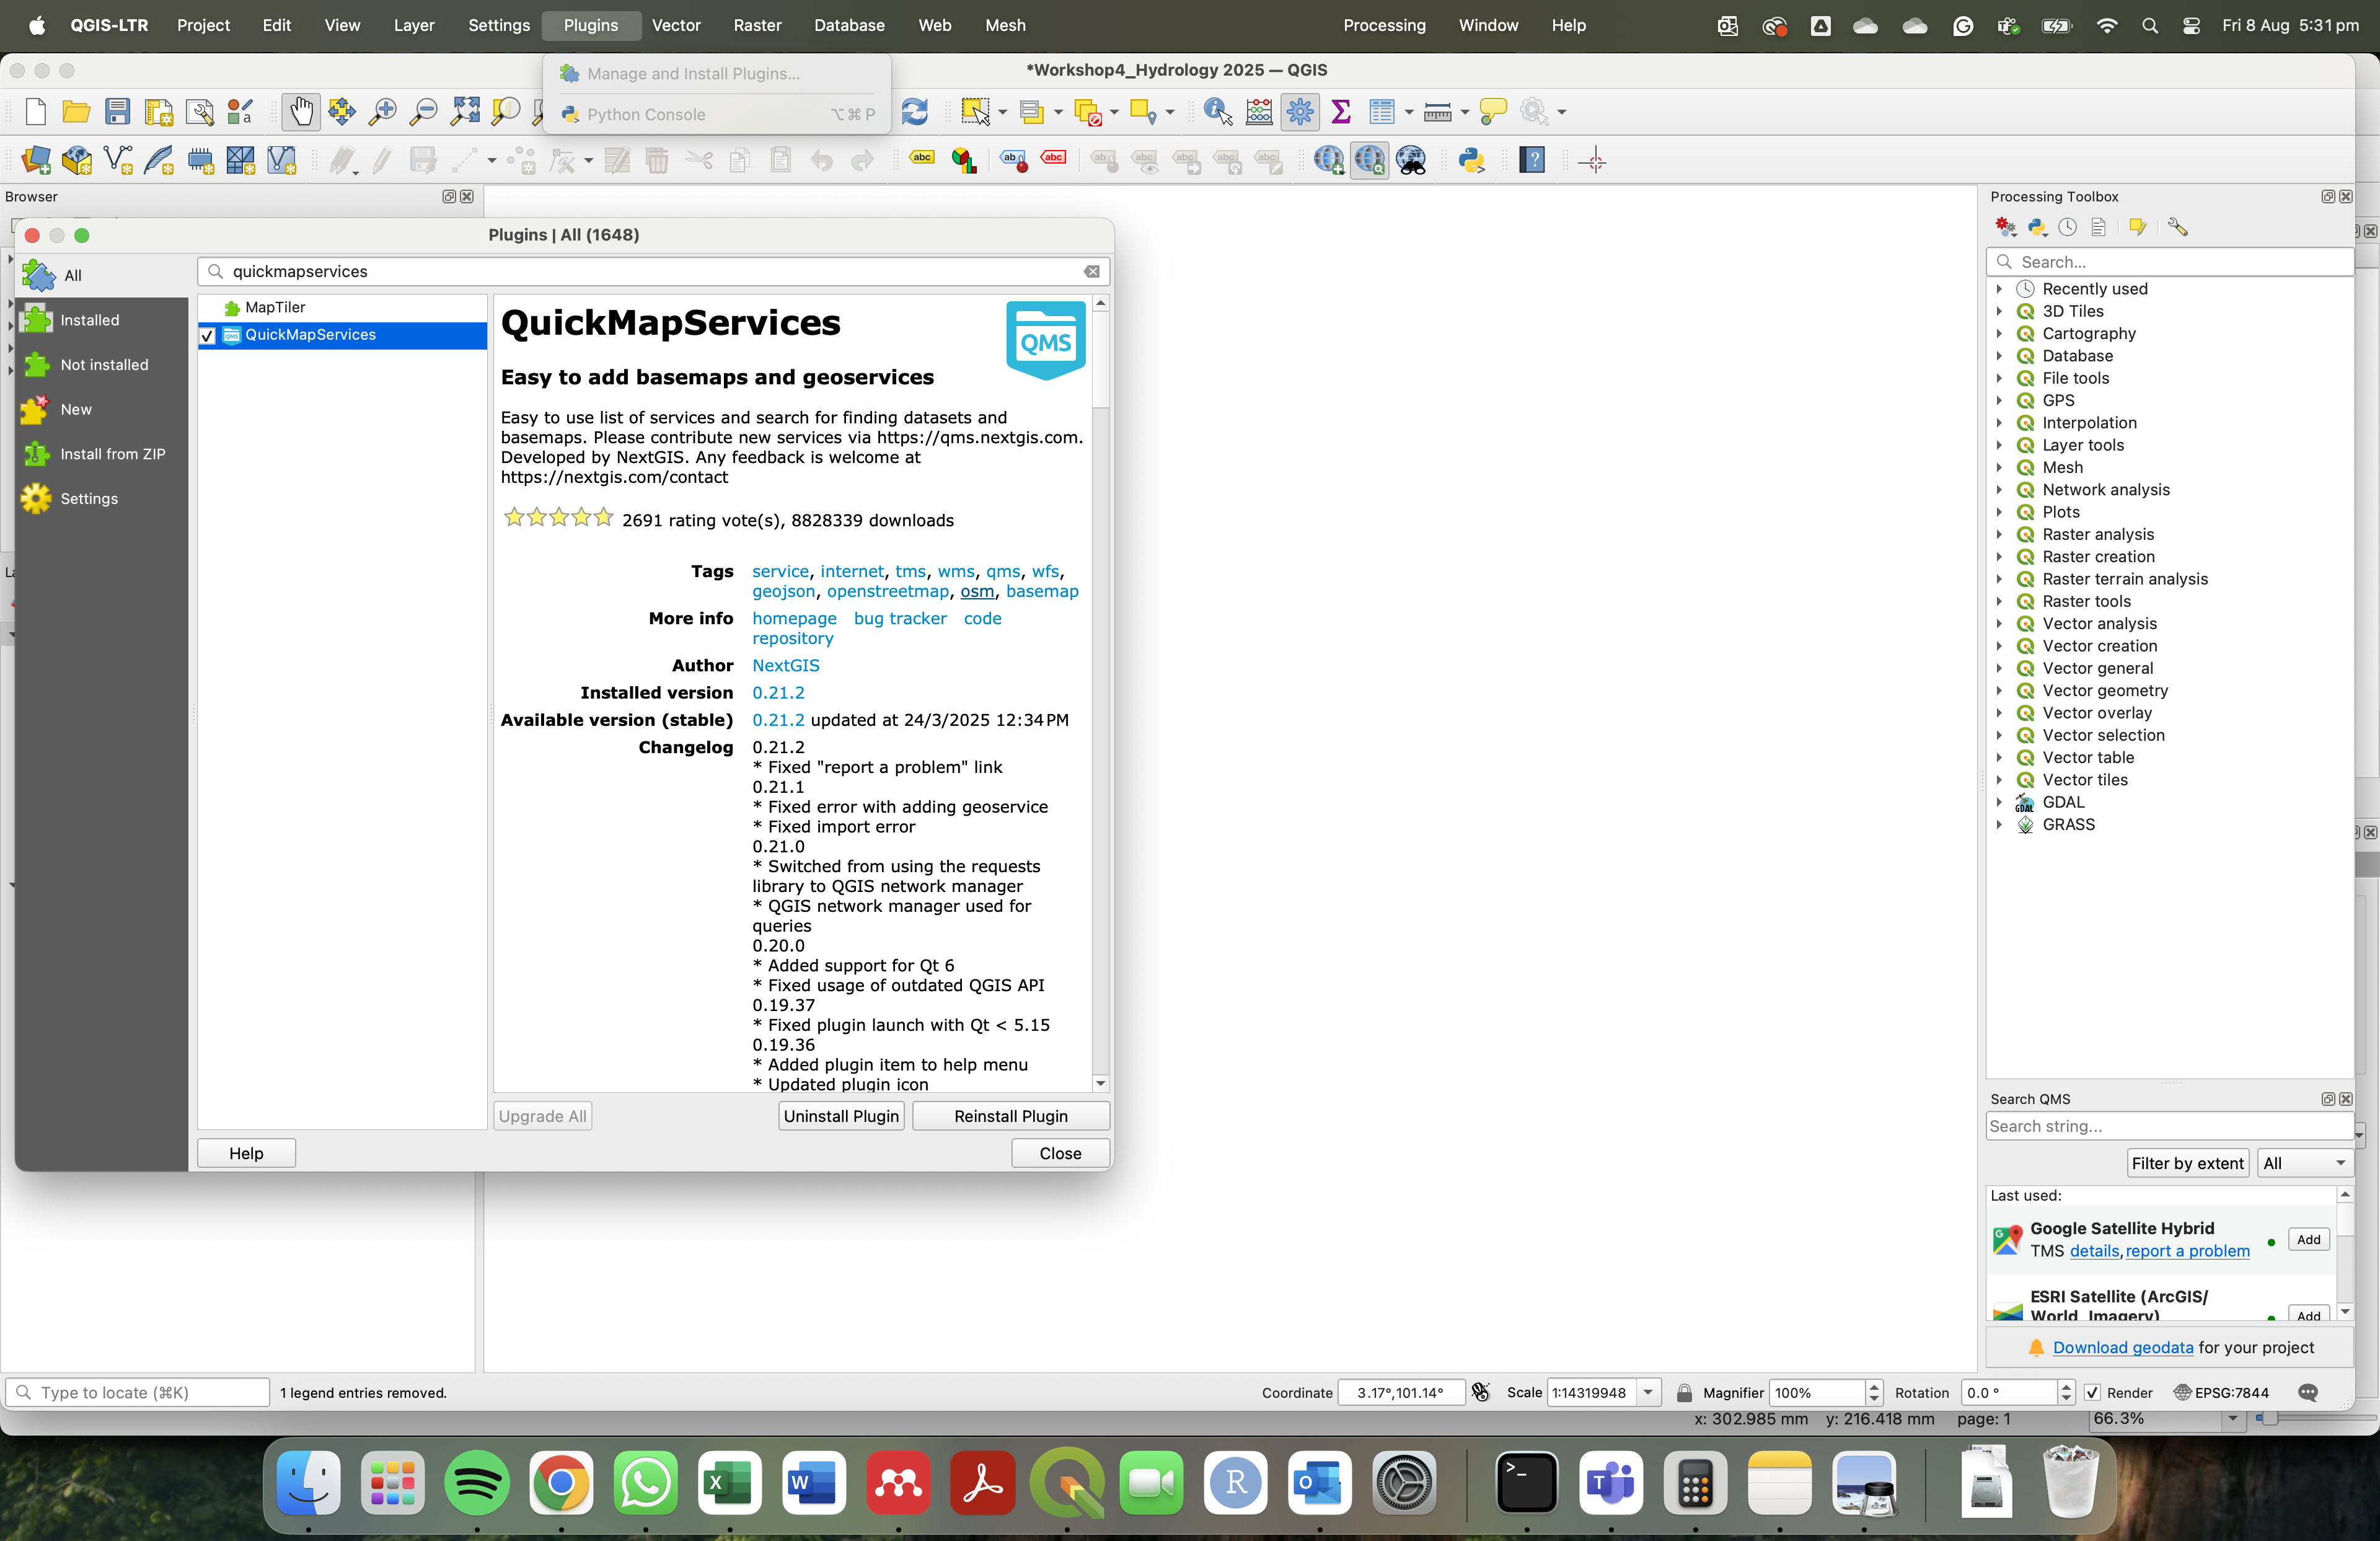
Task: Open the bug tracker link
Action: pos(900,619)
